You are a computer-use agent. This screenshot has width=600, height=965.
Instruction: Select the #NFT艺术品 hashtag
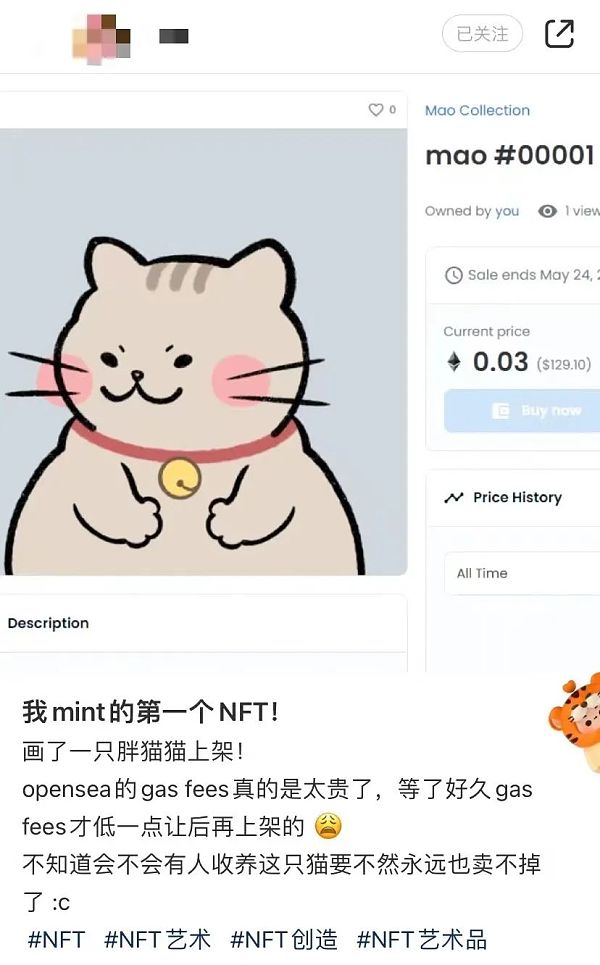tap(422, 940)
